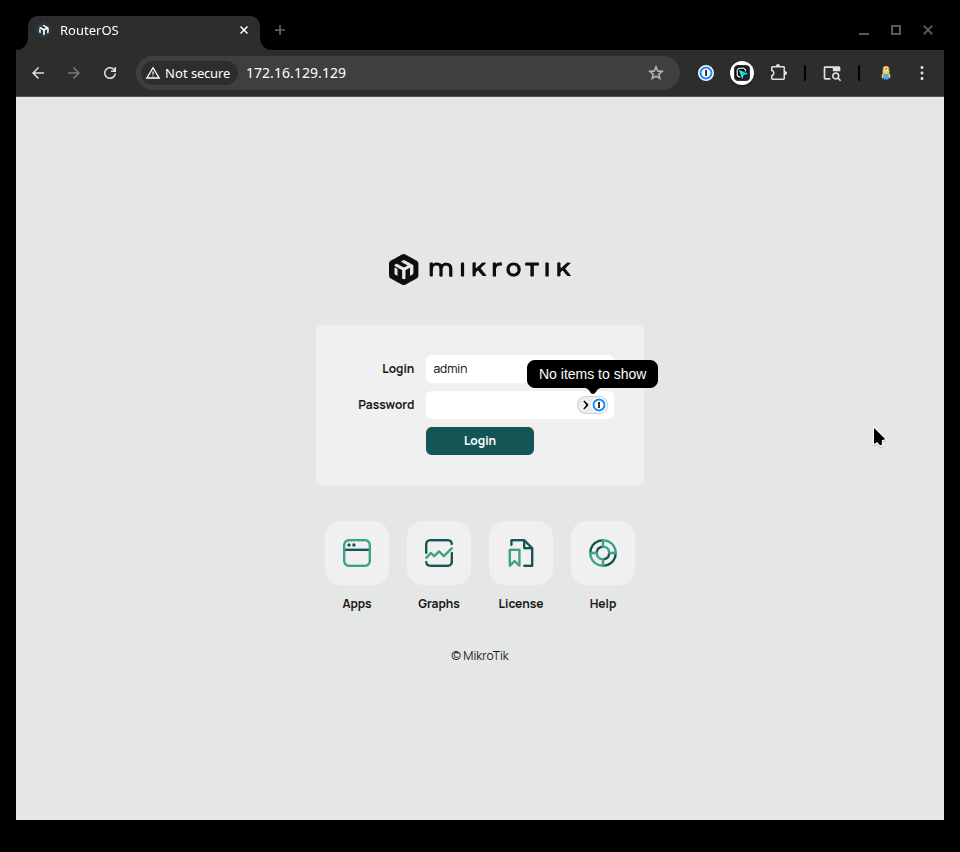Click the Graphs label text
Viewport: 960px width, 852px height.
[x=438, y=604]
